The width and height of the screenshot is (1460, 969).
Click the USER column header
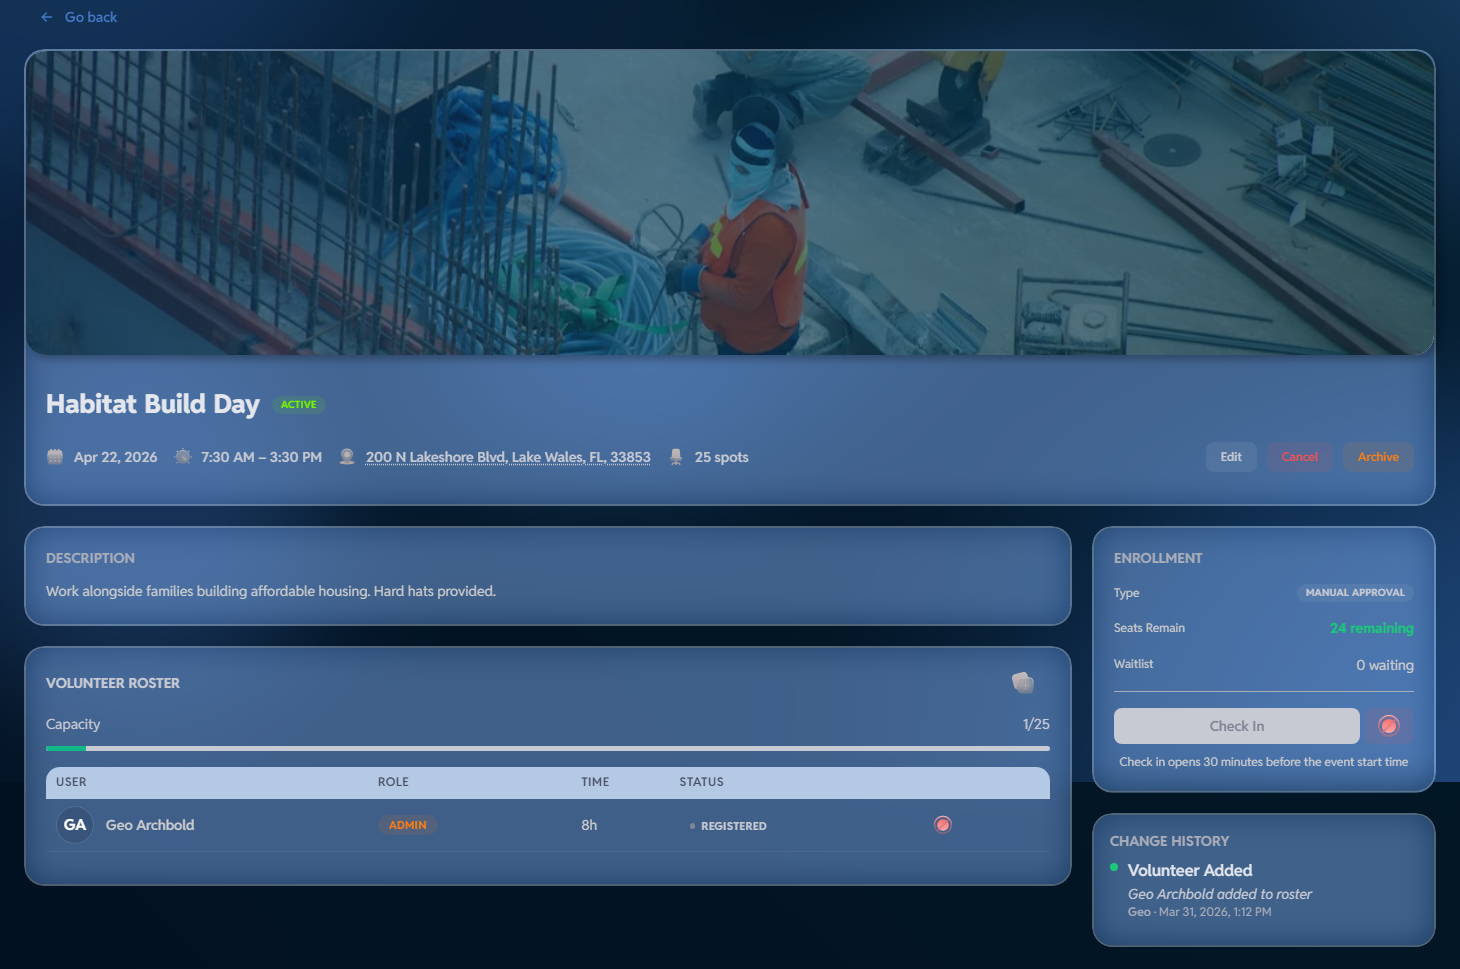coord(71,782)
